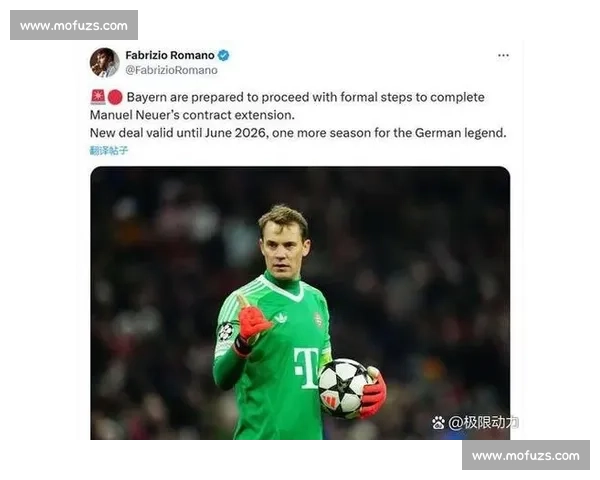Click the Champions League starball sleeve badge
Image resolution: width=600 pixels, height=480 pixels.
pos(226,331)
